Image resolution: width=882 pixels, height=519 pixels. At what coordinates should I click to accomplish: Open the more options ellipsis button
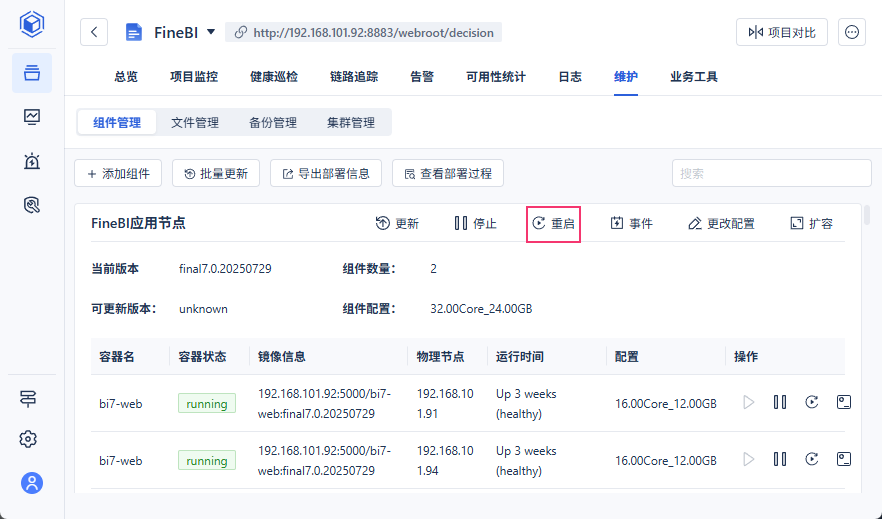(x=852, y=32)
